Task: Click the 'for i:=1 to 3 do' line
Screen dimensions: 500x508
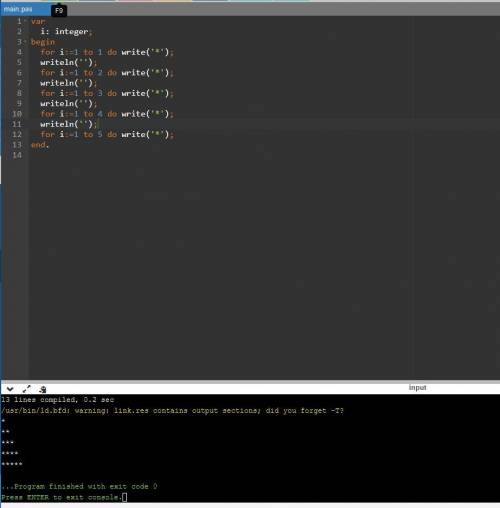Action: click(x=107, y=93)
